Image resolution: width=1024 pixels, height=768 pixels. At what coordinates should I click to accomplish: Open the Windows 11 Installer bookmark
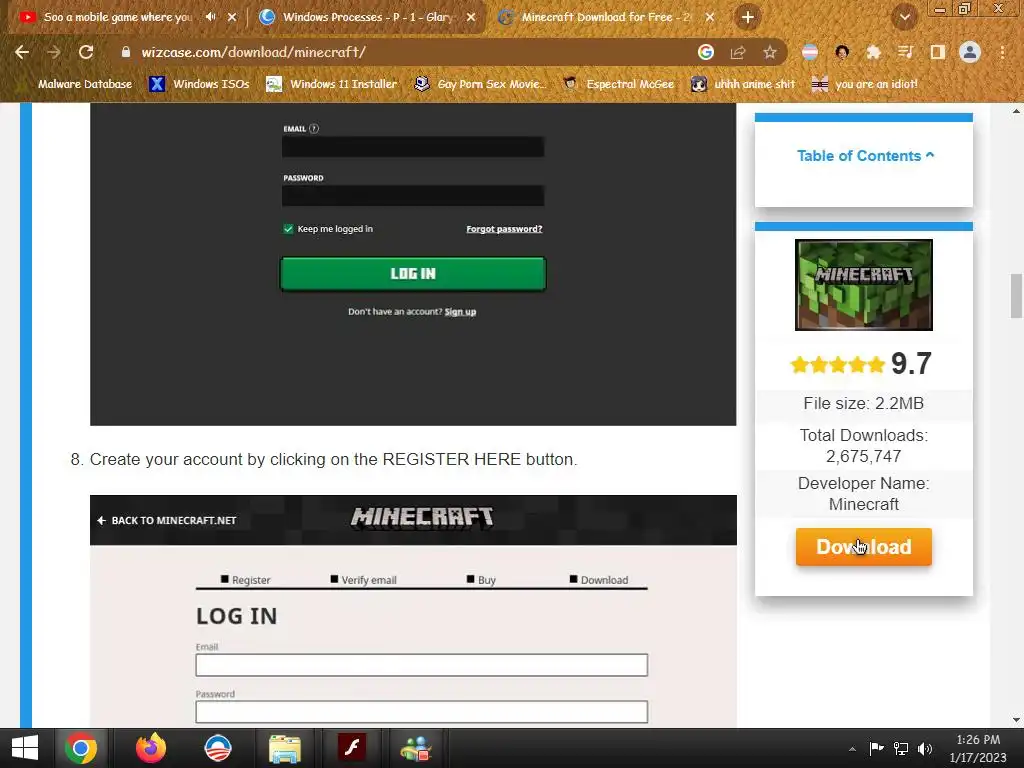point(332,84)
